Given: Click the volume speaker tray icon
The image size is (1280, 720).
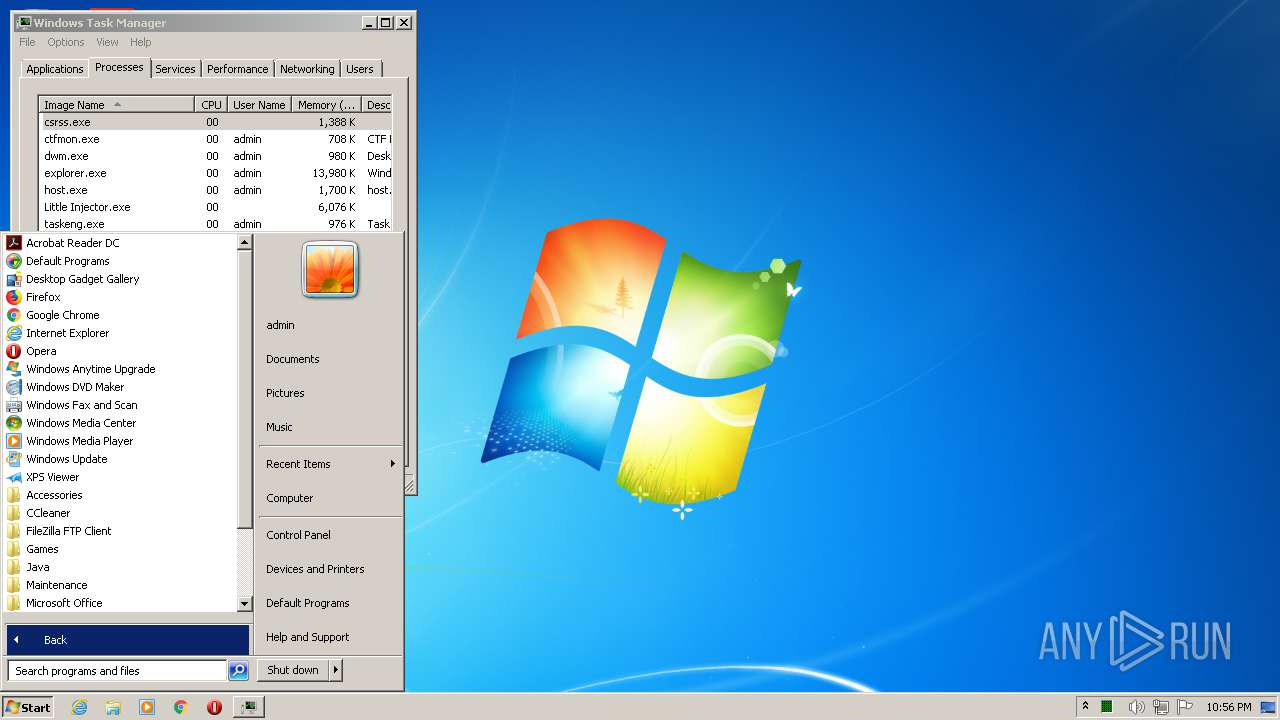Looking at the screenshot, I should (x=1136, y=707).
